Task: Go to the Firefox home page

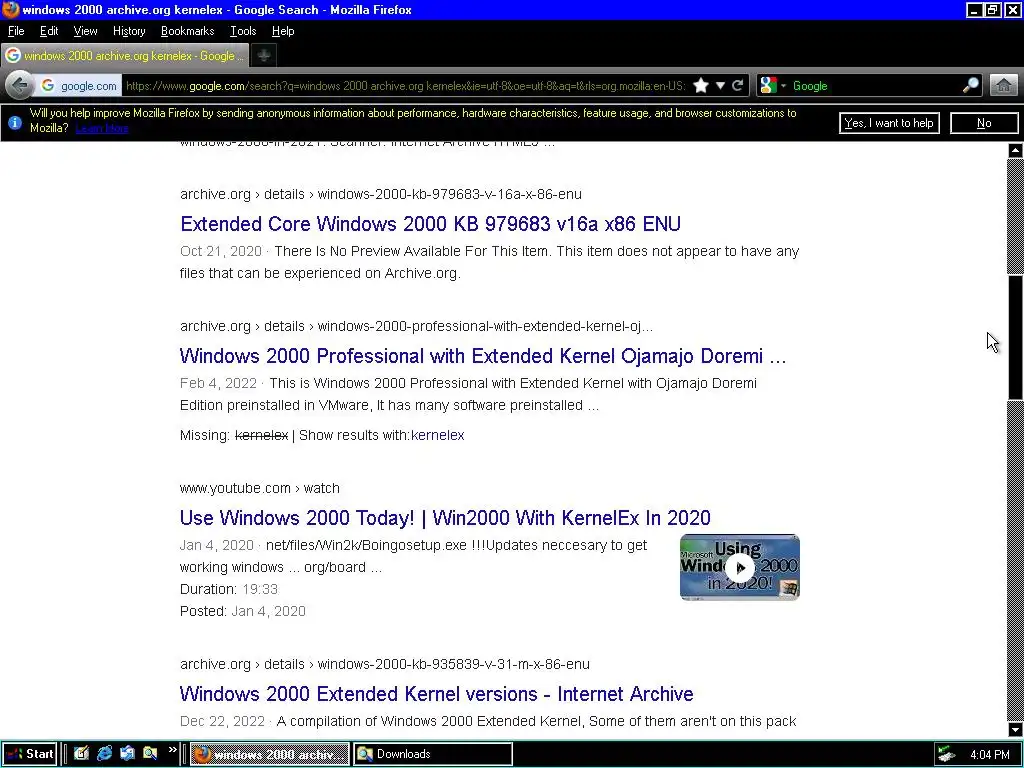Action: [x=1004, y=86]
